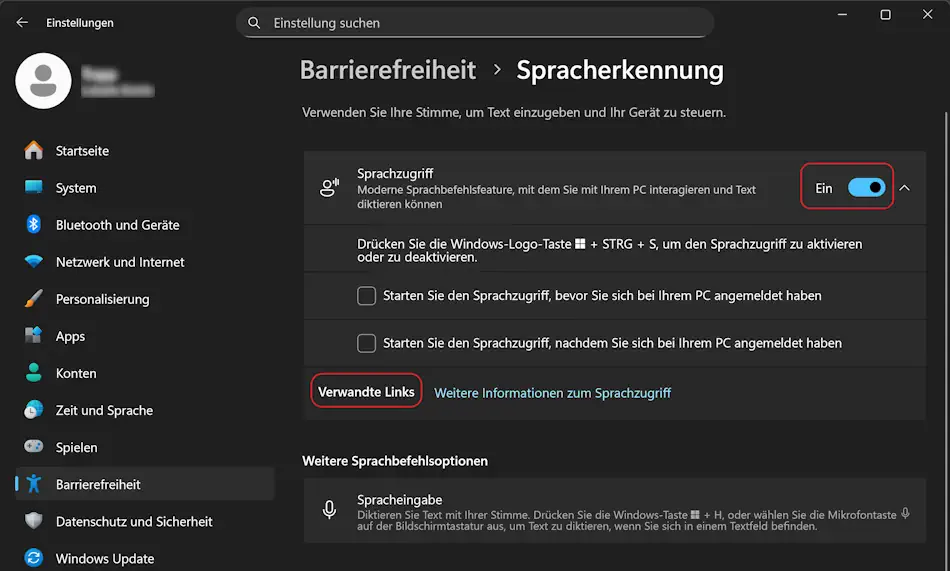Click the System monitor icon
The image size is (950, 571).
click(33, 187)
